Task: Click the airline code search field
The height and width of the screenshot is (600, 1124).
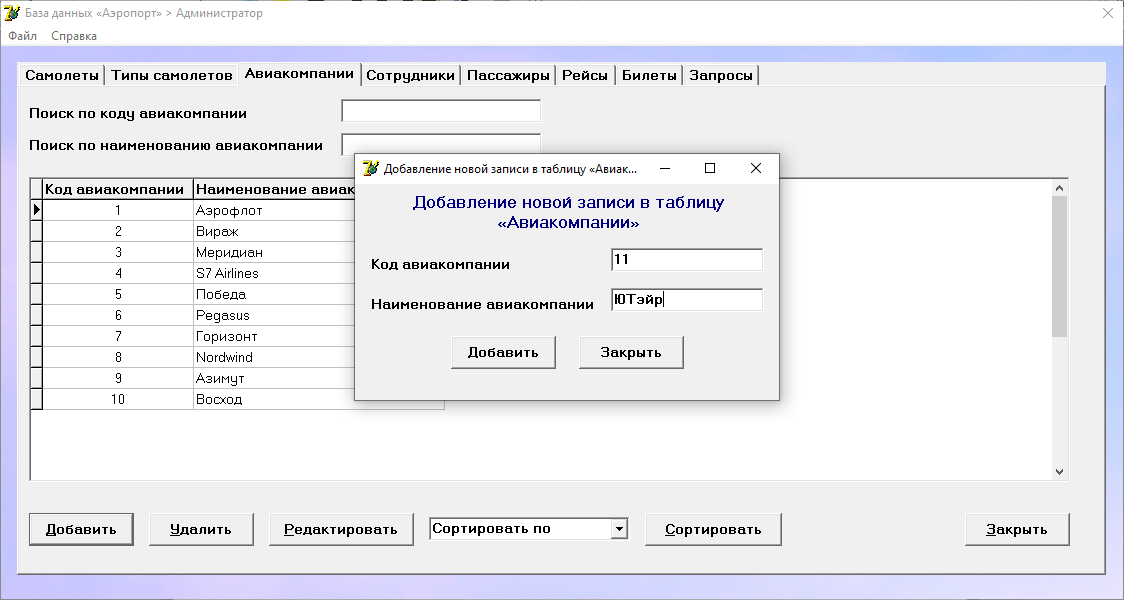Action: (x=441, y=111)
